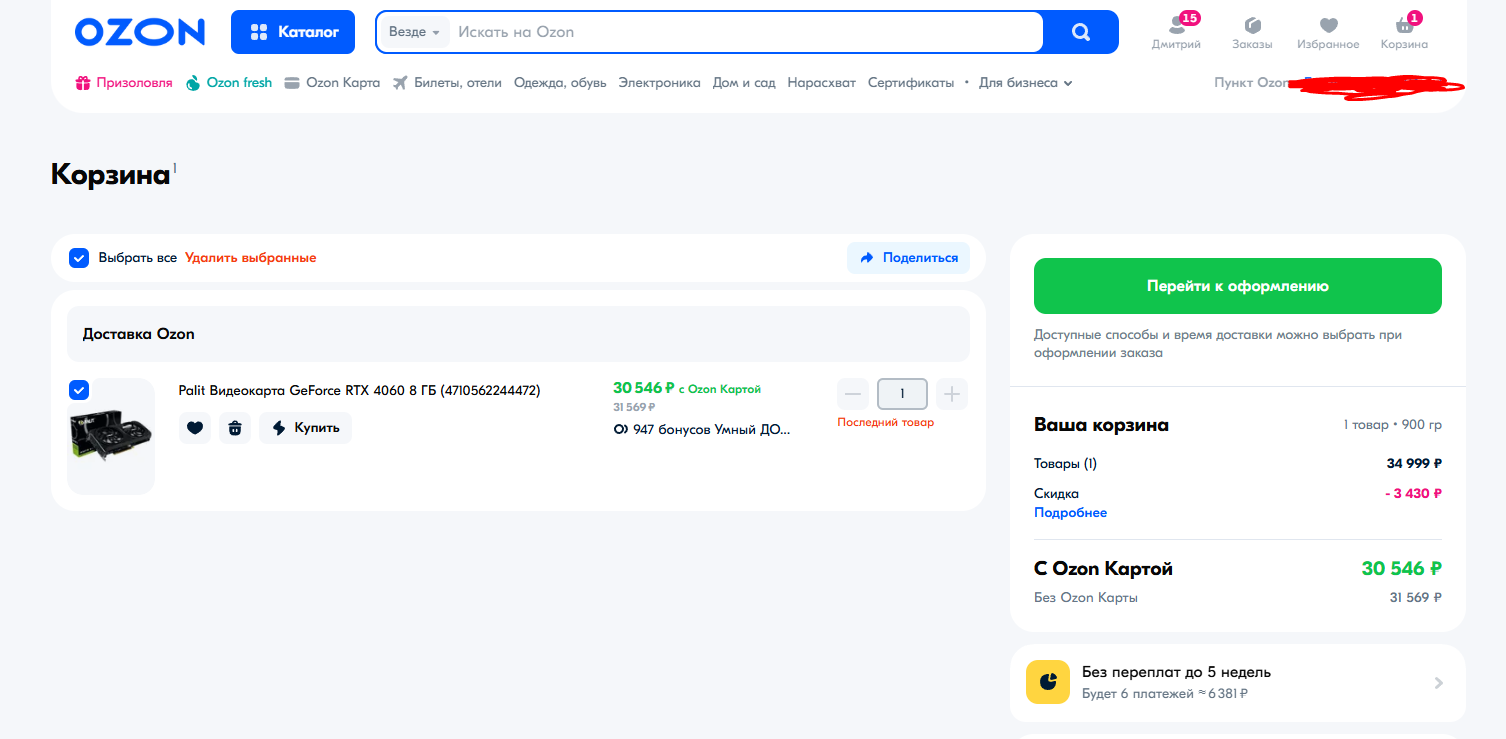The height and width of the screenshot is (739, 1506).
Task: Expand the Для бизнеса dropdown
Action: click(x=1026, y=83)
